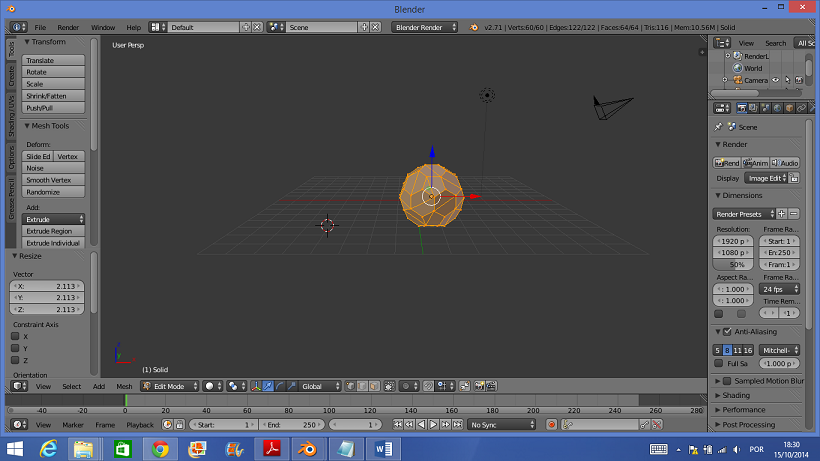Click the 3D manipulator widget toggle
Image resolution: width=820 pixels, height=461 pixels.
click(x=256, y=386)
